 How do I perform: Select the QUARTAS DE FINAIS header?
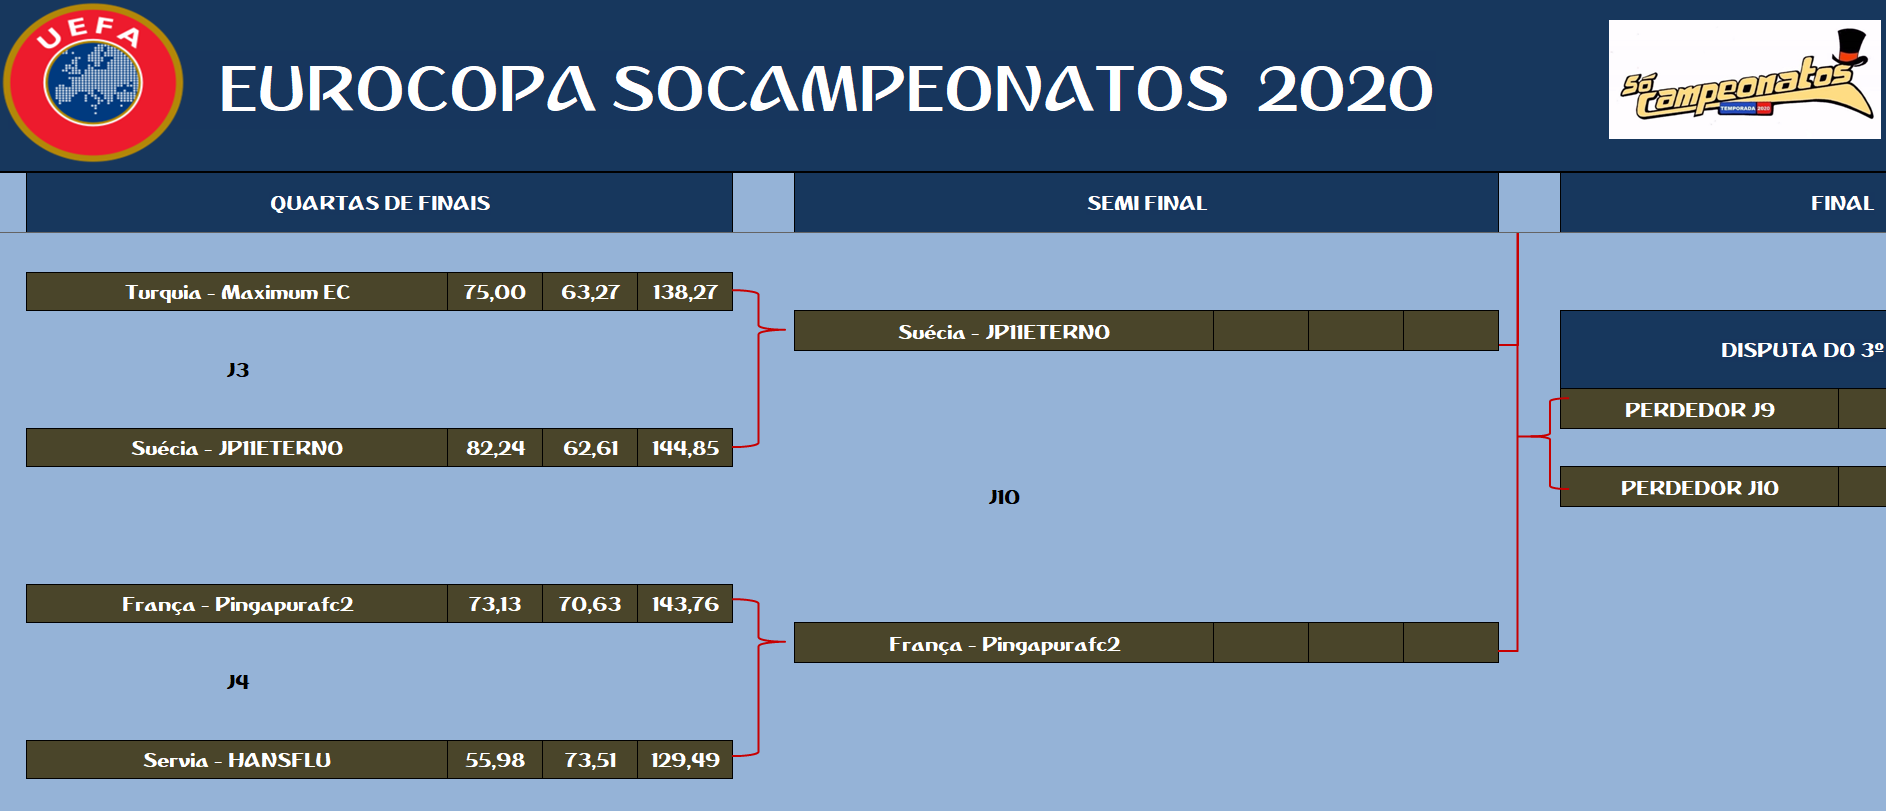[x=379, y=203]
